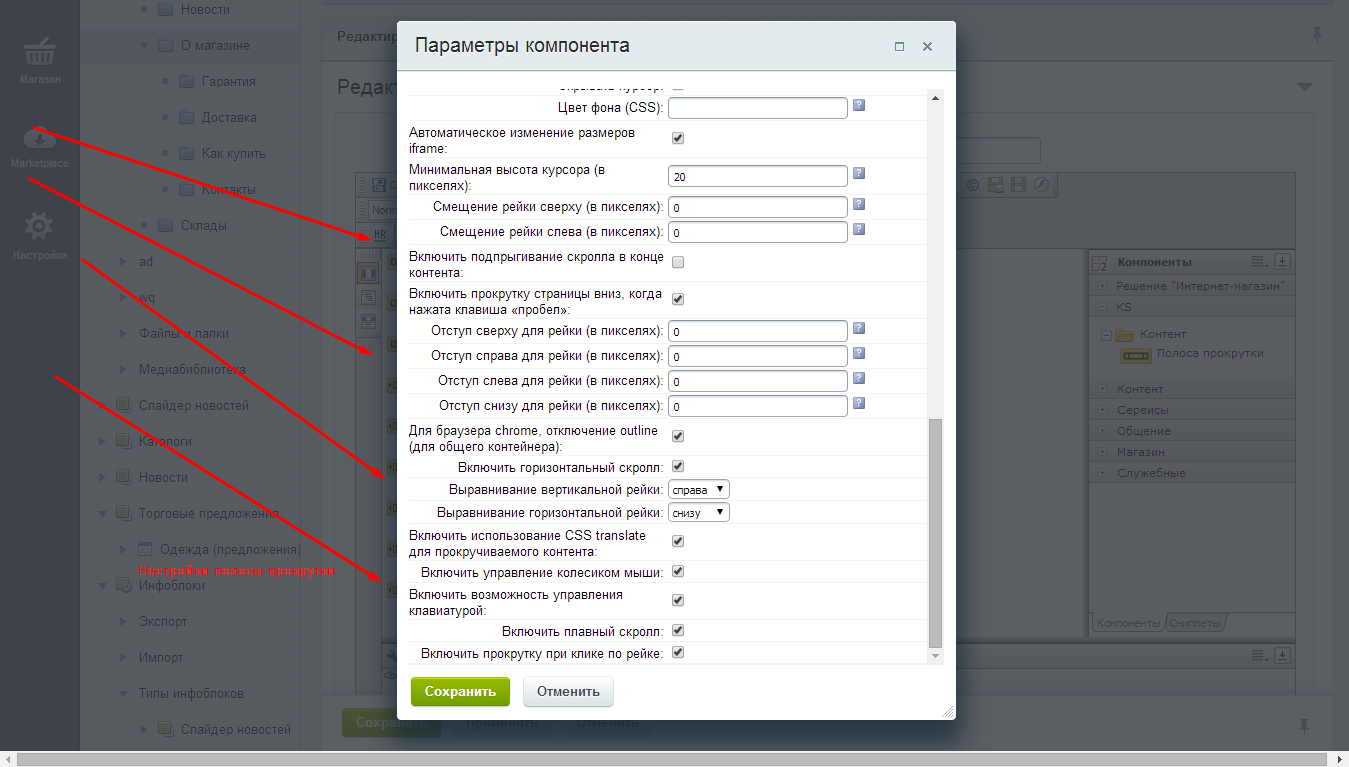Switch to the Сниппеты tab

click(x=1196, y=623)
